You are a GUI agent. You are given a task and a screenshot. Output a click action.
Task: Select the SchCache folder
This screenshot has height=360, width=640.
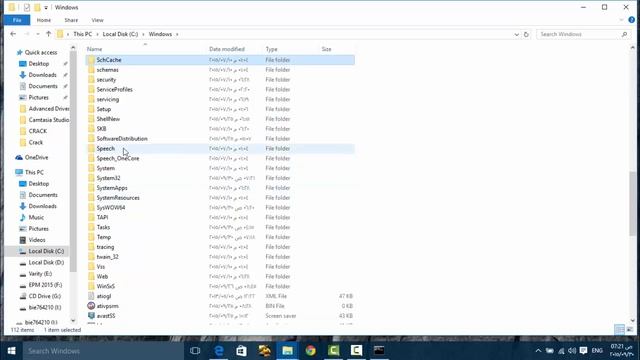(220, 60)
